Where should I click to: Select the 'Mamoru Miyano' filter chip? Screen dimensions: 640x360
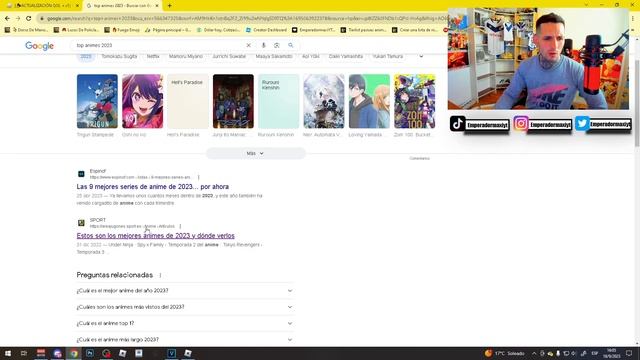[x=186, y=56]
